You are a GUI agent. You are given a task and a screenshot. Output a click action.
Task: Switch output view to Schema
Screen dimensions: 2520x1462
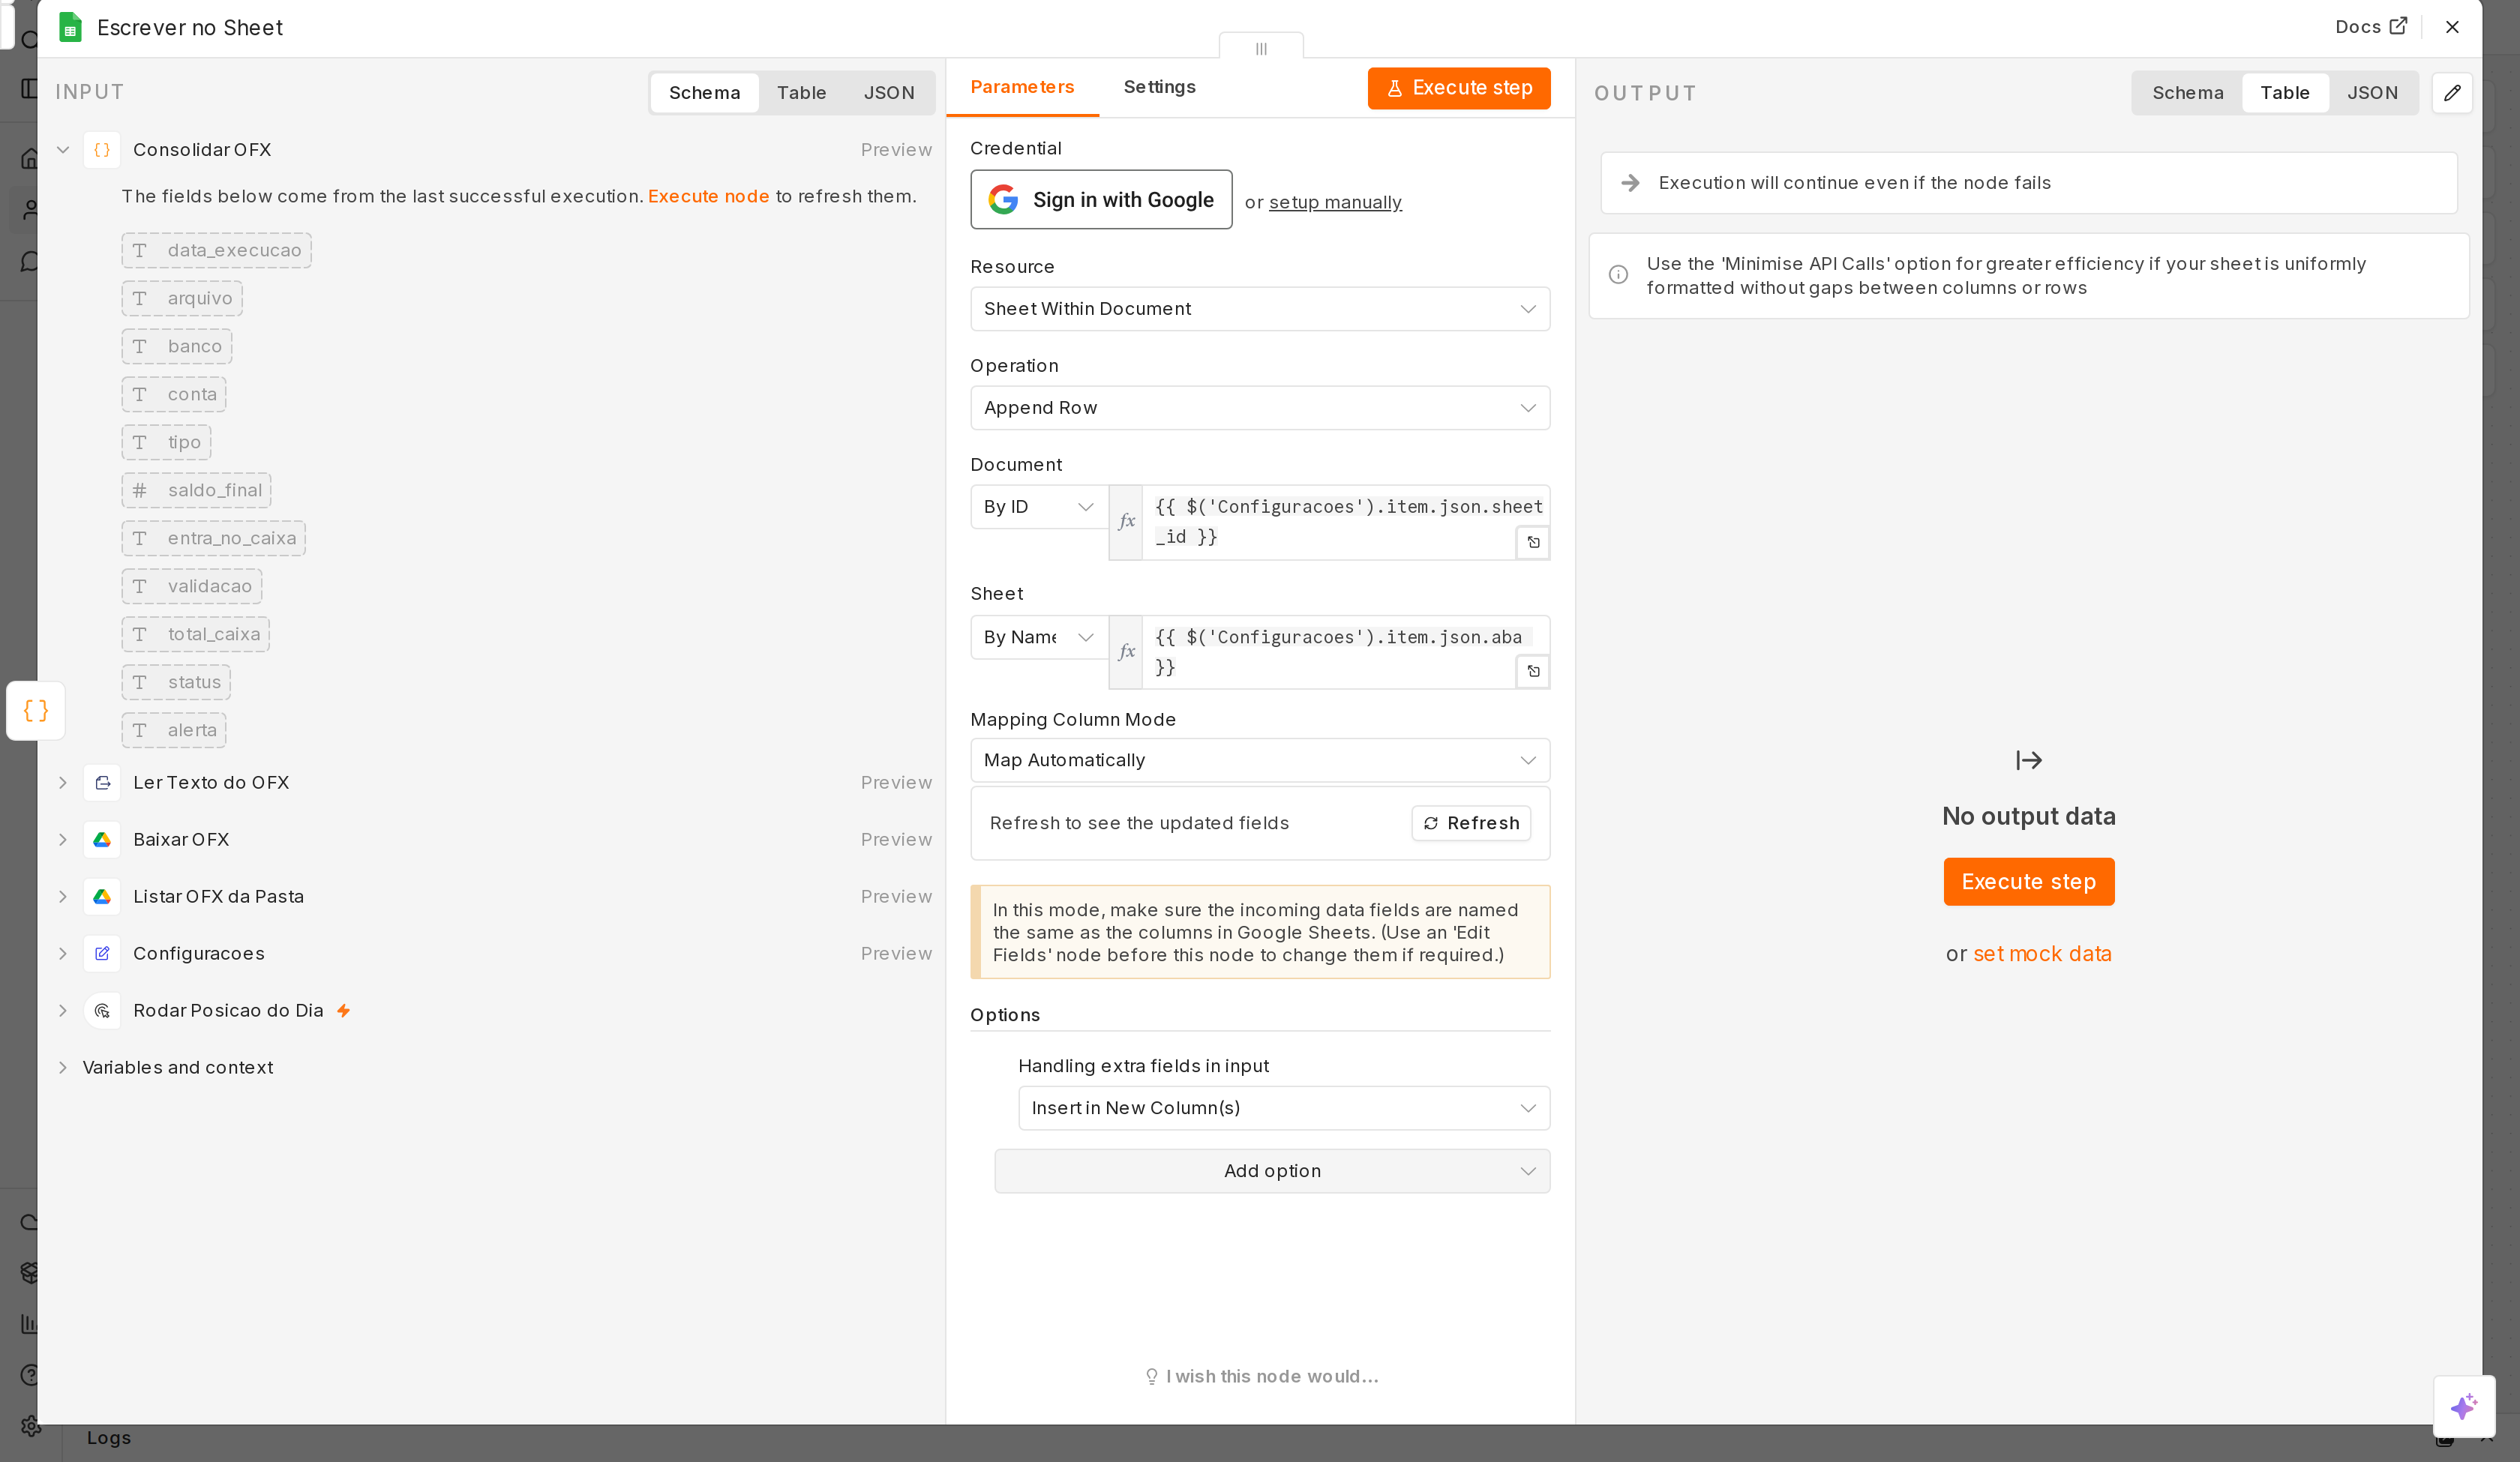coord(2187,93)
